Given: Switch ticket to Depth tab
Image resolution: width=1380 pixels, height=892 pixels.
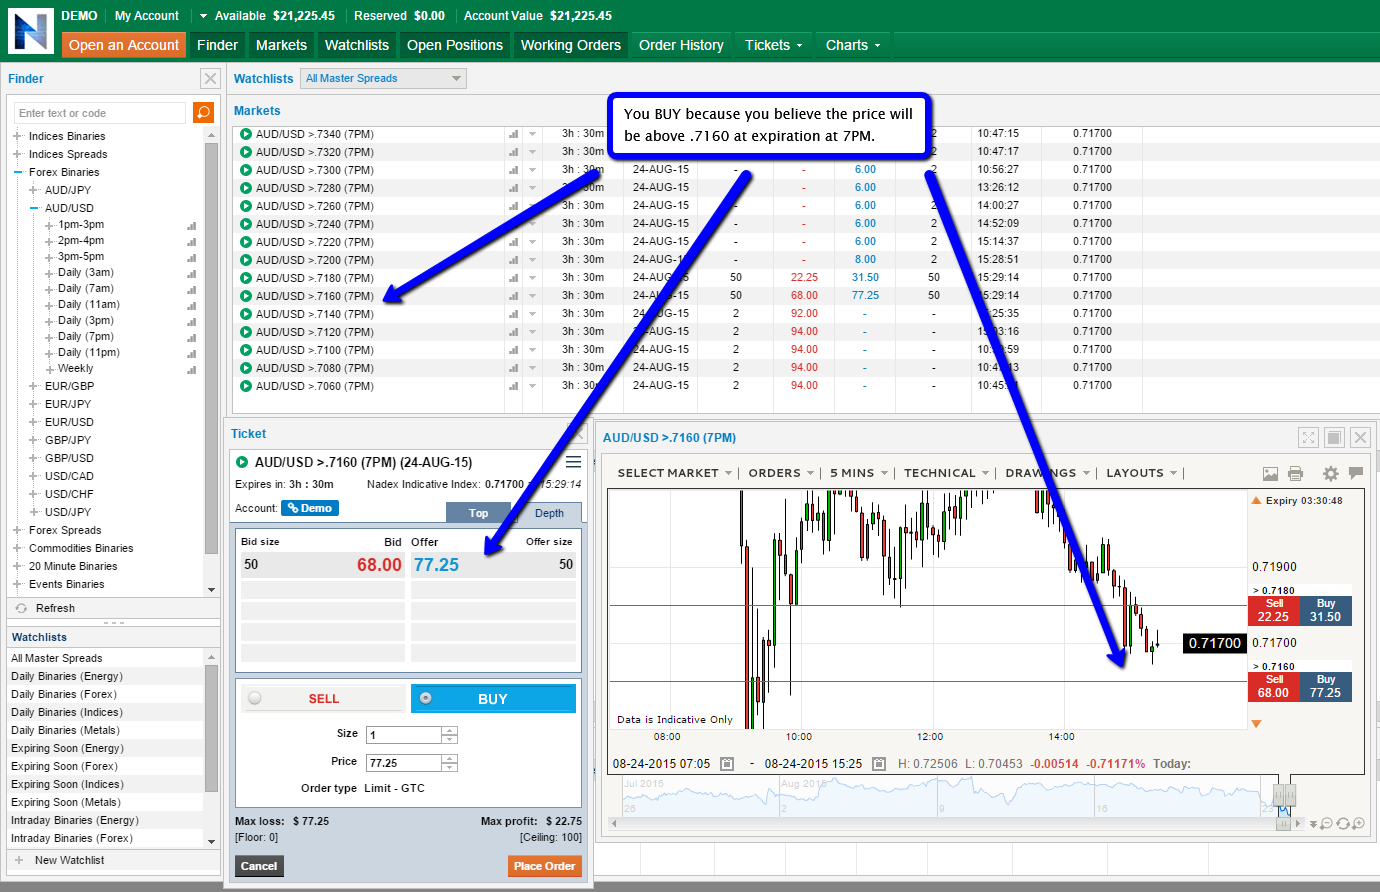Looking at the screenshot, I should click(549, 513).
